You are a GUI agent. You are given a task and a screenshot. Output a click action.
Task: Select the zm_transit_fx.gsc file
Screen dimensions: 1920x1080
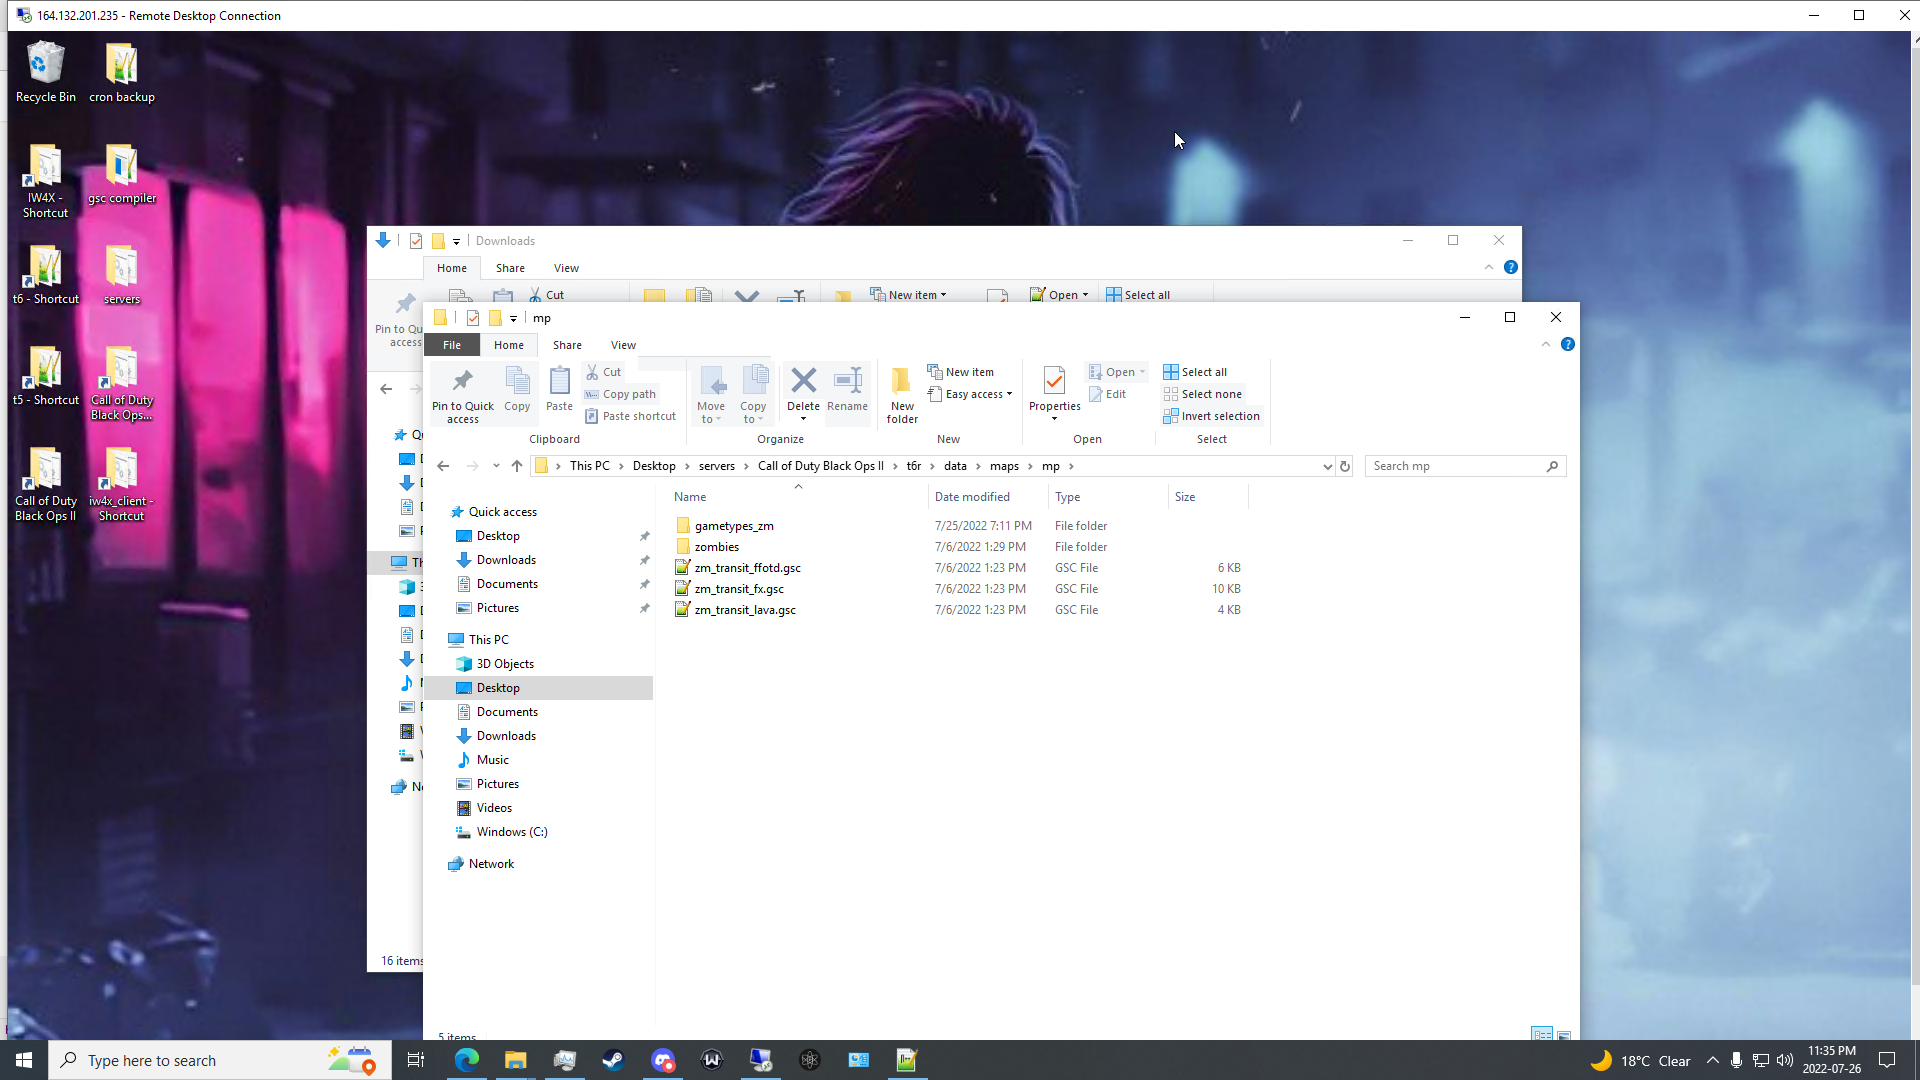pyautogui.click(x=739, y=589)
